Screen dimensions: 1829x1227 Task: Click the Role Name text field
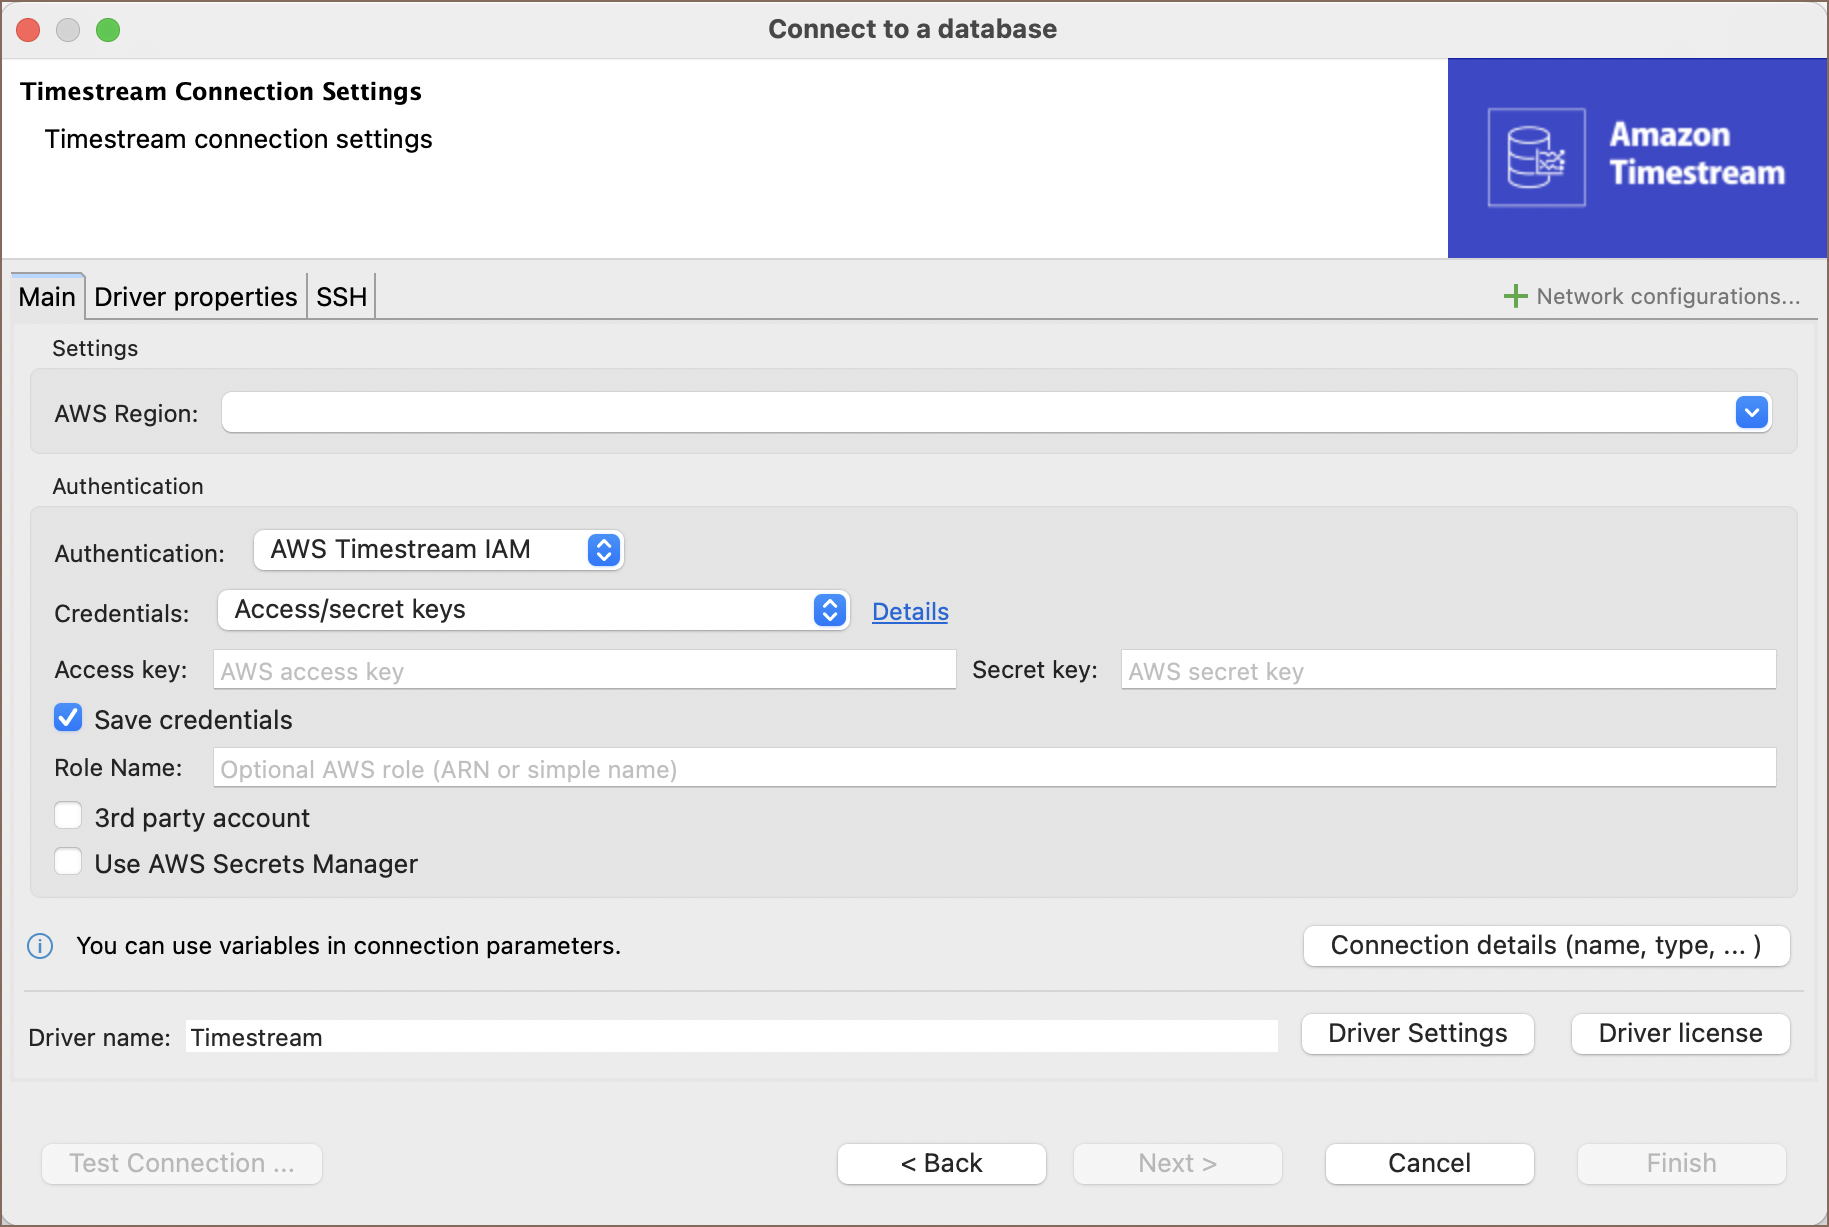coord(994,768)
